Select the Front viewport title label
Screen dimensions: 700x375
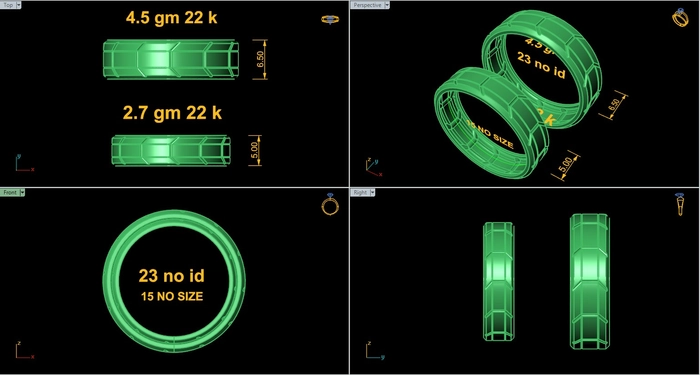point(10,192)
